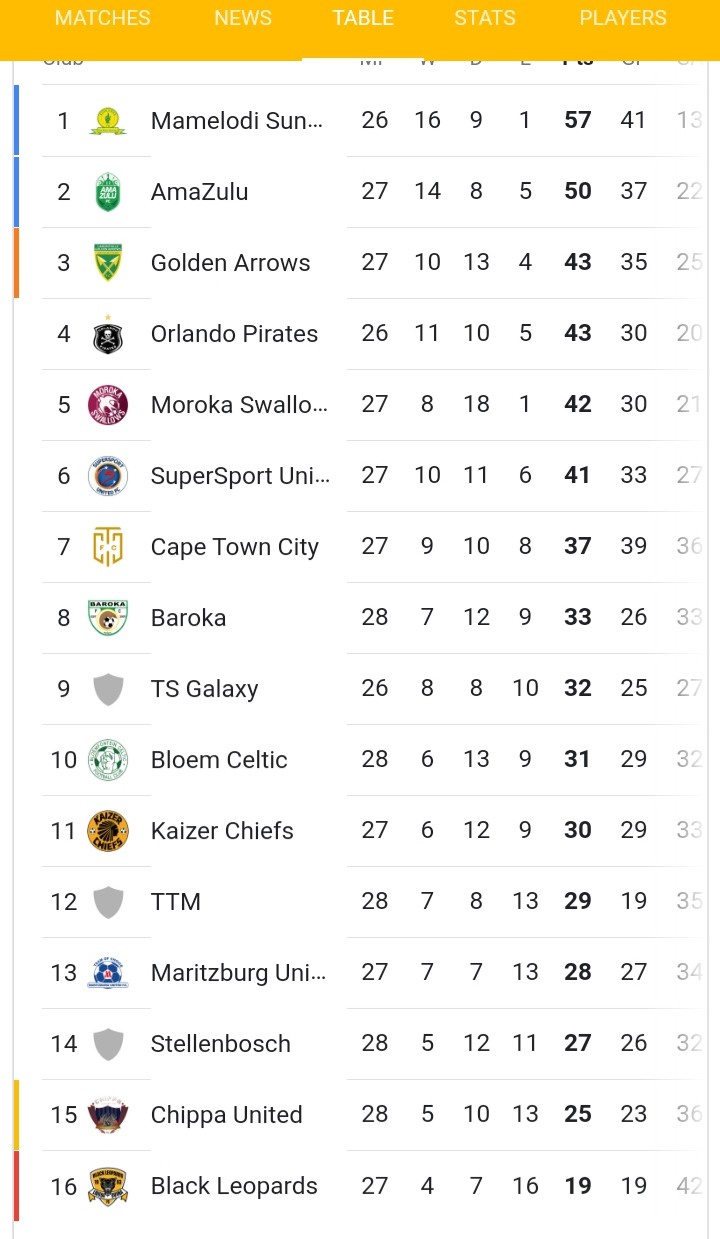Open the Chippa United club crest
The image size is (720, 1239).
pos(108,1115)
